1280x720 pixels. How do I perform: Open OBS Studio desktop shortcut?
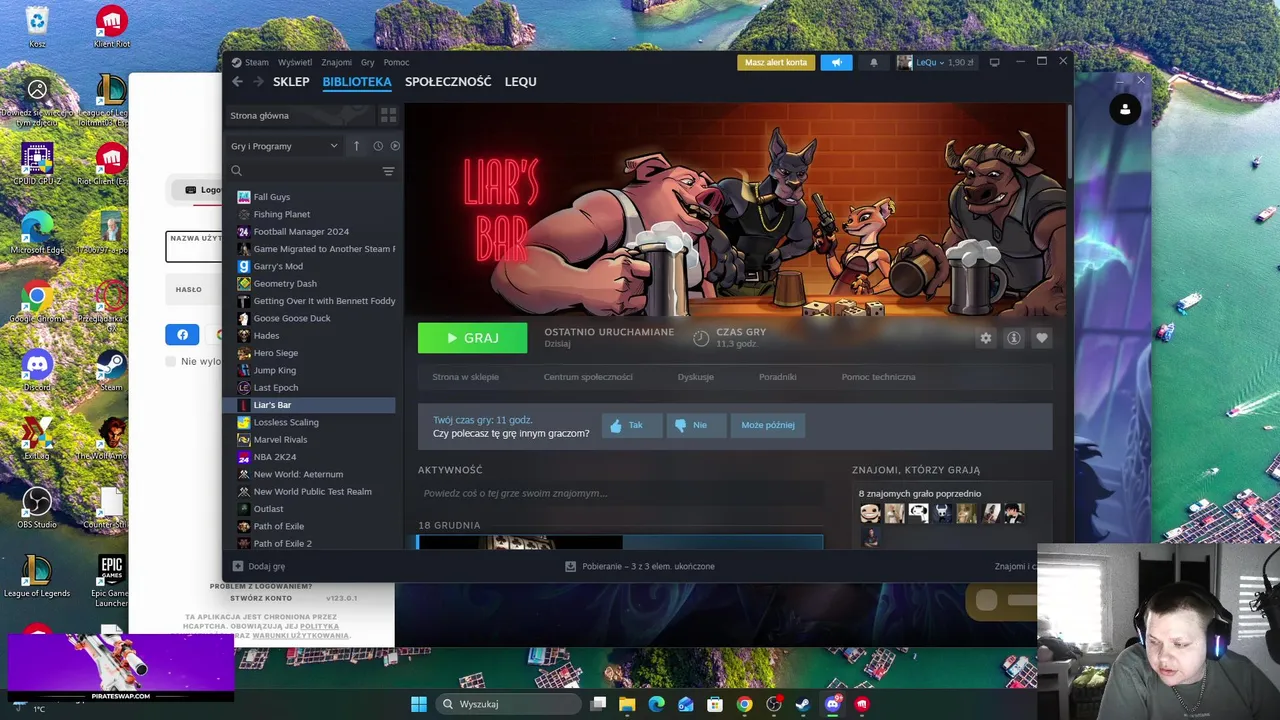click(37, 507)
